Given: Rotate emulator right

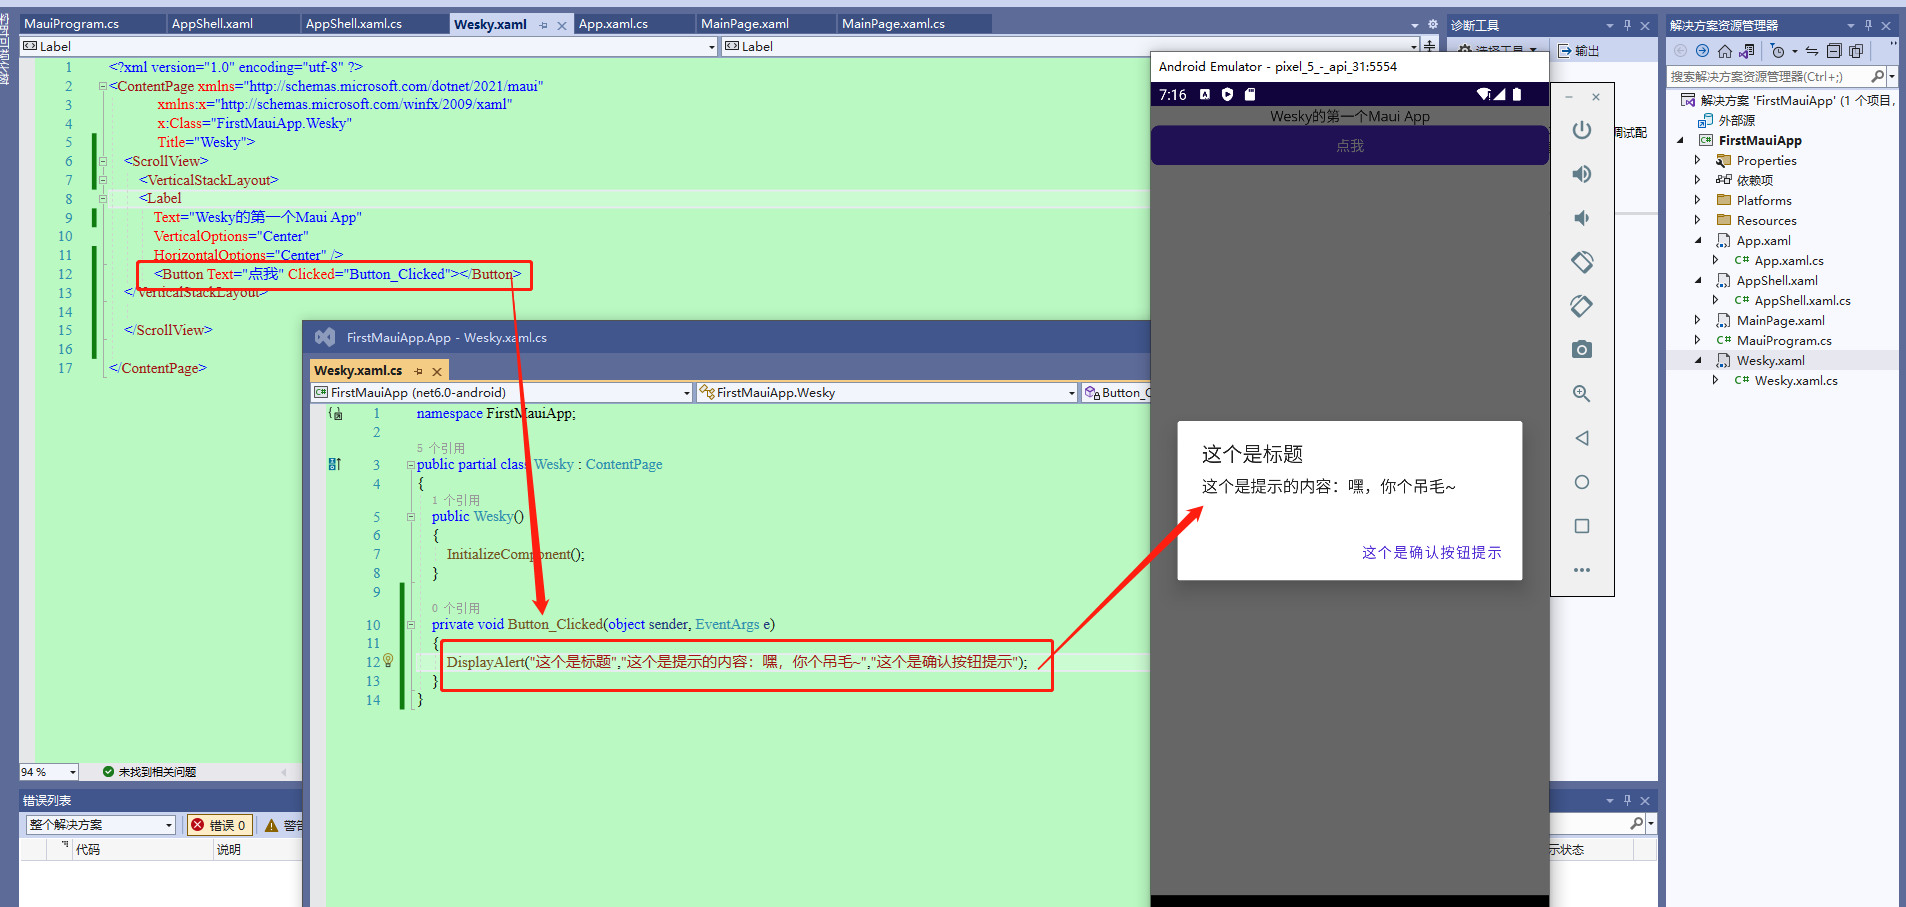Looking at the screenshot, I should coord(1581,306).
